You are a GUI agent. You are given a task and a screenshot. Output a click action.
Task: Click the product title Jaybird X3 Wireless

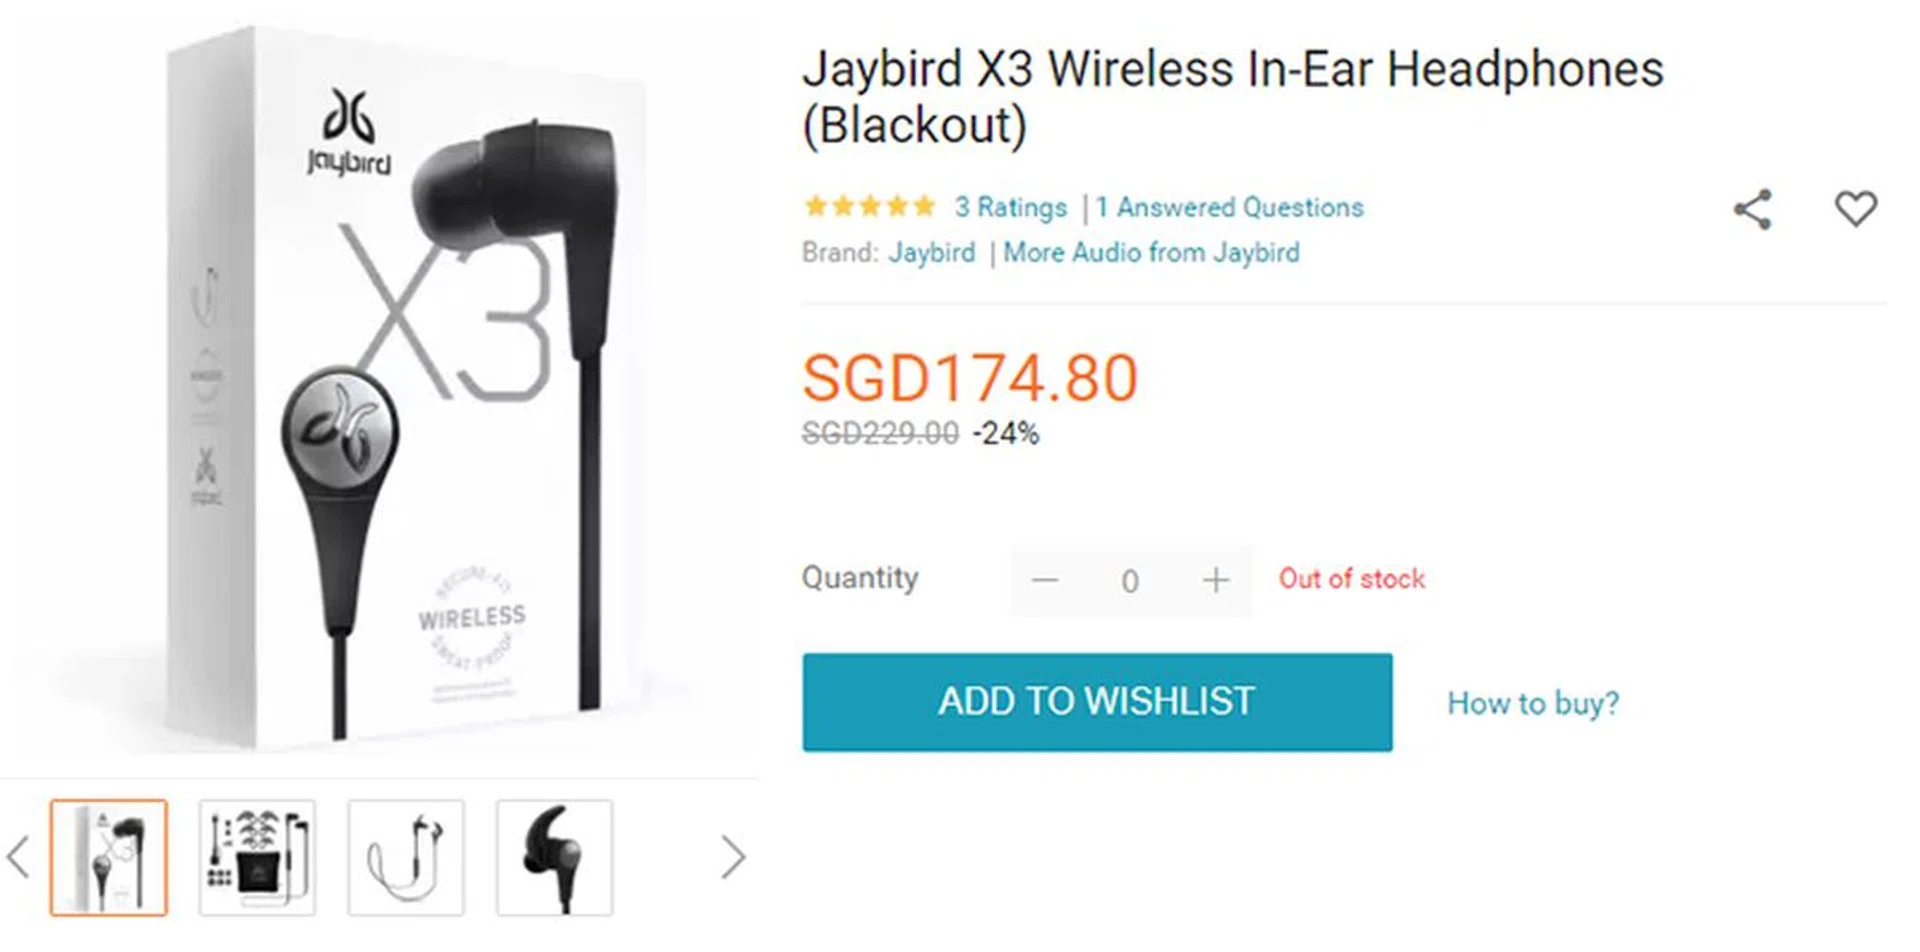point(1233,96)
